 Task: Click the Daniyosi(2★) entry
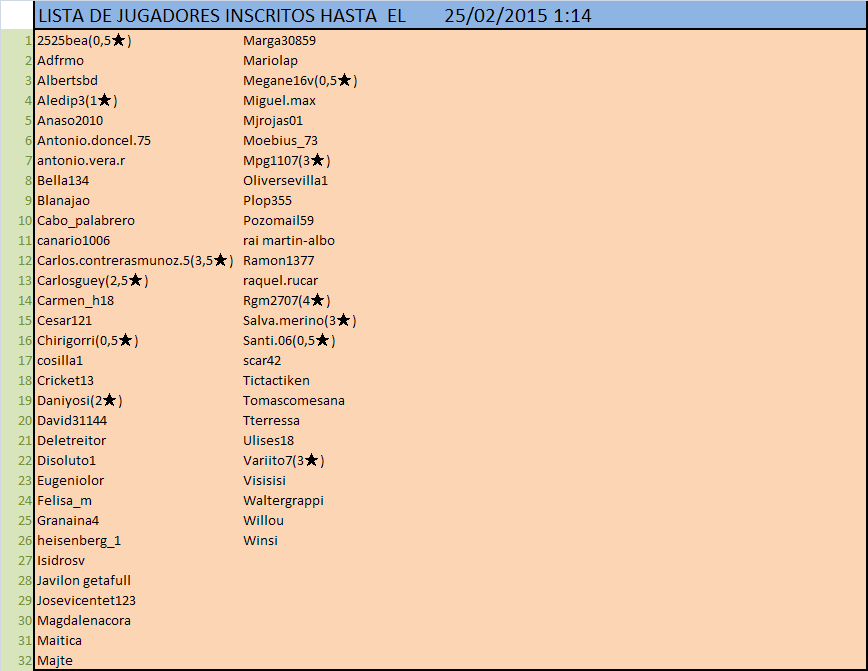pyautogui.click(x=79, y=401)
